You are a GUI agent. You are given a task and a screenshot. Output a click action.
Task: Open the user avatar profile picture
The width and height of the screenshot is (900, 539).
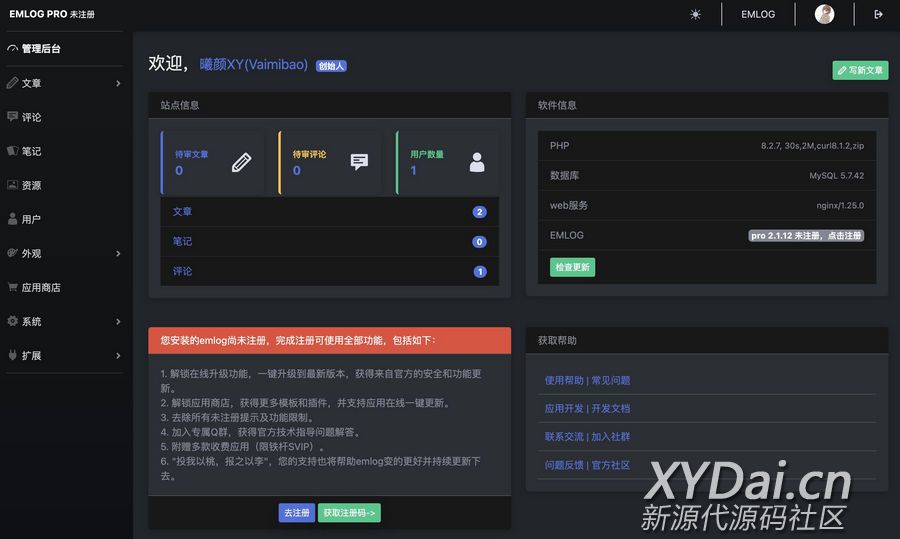pos(824,14)
